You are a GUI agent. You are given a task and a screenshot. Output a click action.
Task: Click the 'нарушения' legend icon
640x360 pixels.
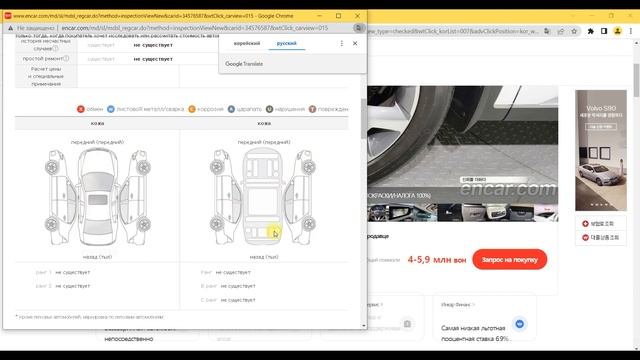coord(269,109)
